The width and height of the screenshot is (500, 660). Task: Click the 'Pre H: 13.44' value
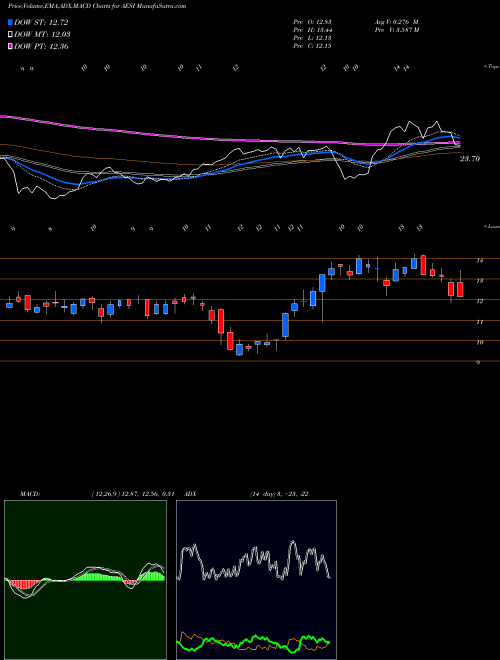(312, 30)
